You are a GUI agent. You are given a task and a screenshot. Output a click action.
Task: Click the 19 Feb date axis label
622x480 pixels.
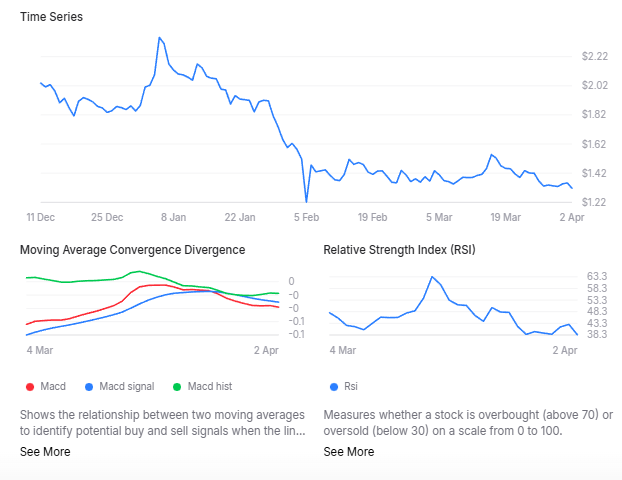(x=373, y=217)
